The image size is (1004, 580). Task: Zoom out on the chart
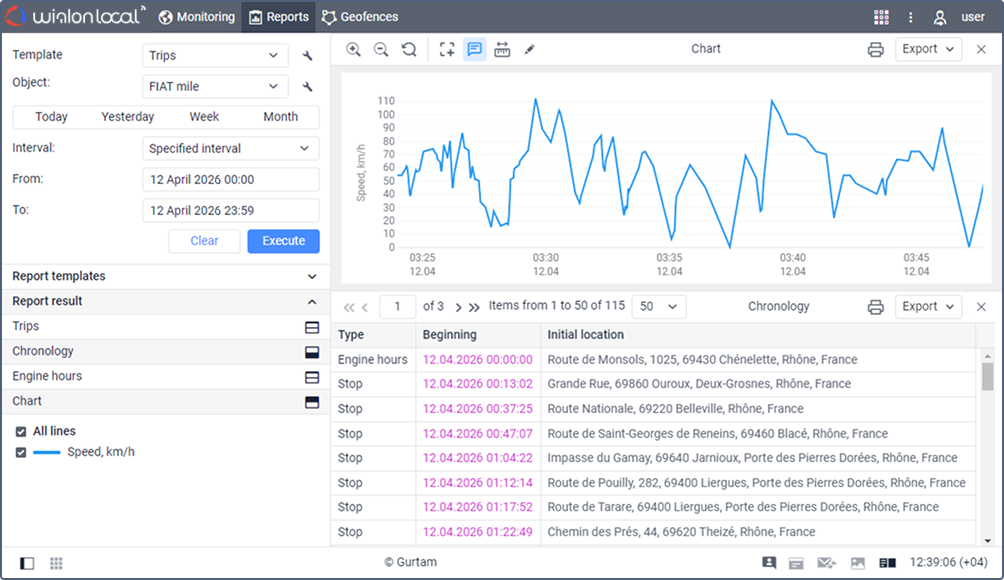tap(381, 49)
